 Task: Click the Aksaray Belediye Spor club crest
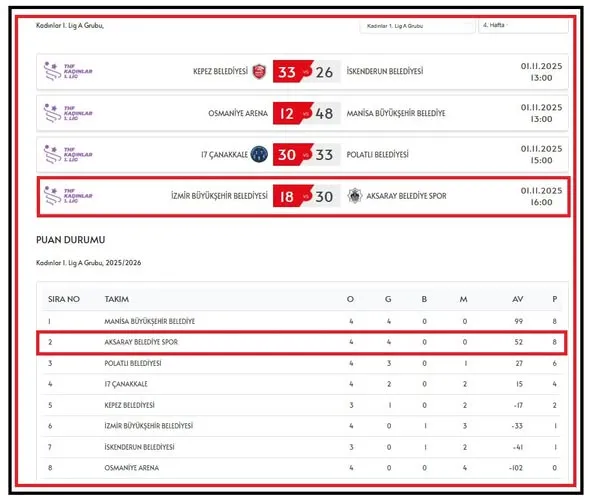pos(354,196)
